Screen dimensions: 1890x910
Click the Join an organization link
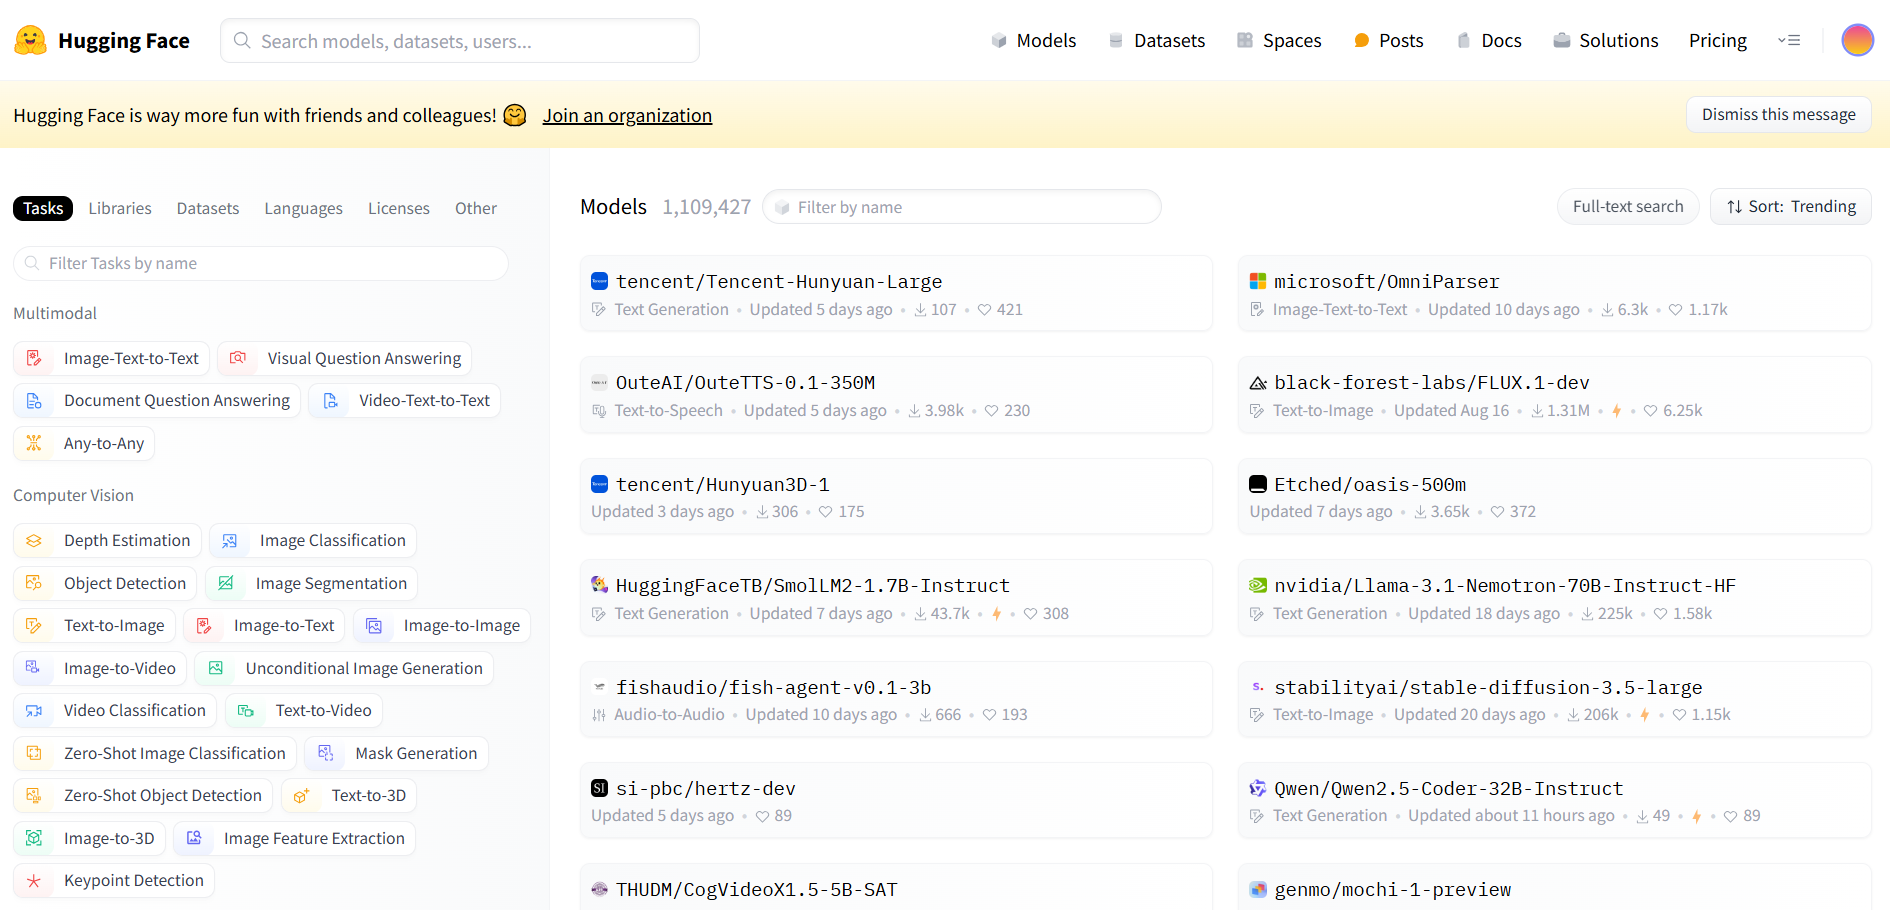627,115
